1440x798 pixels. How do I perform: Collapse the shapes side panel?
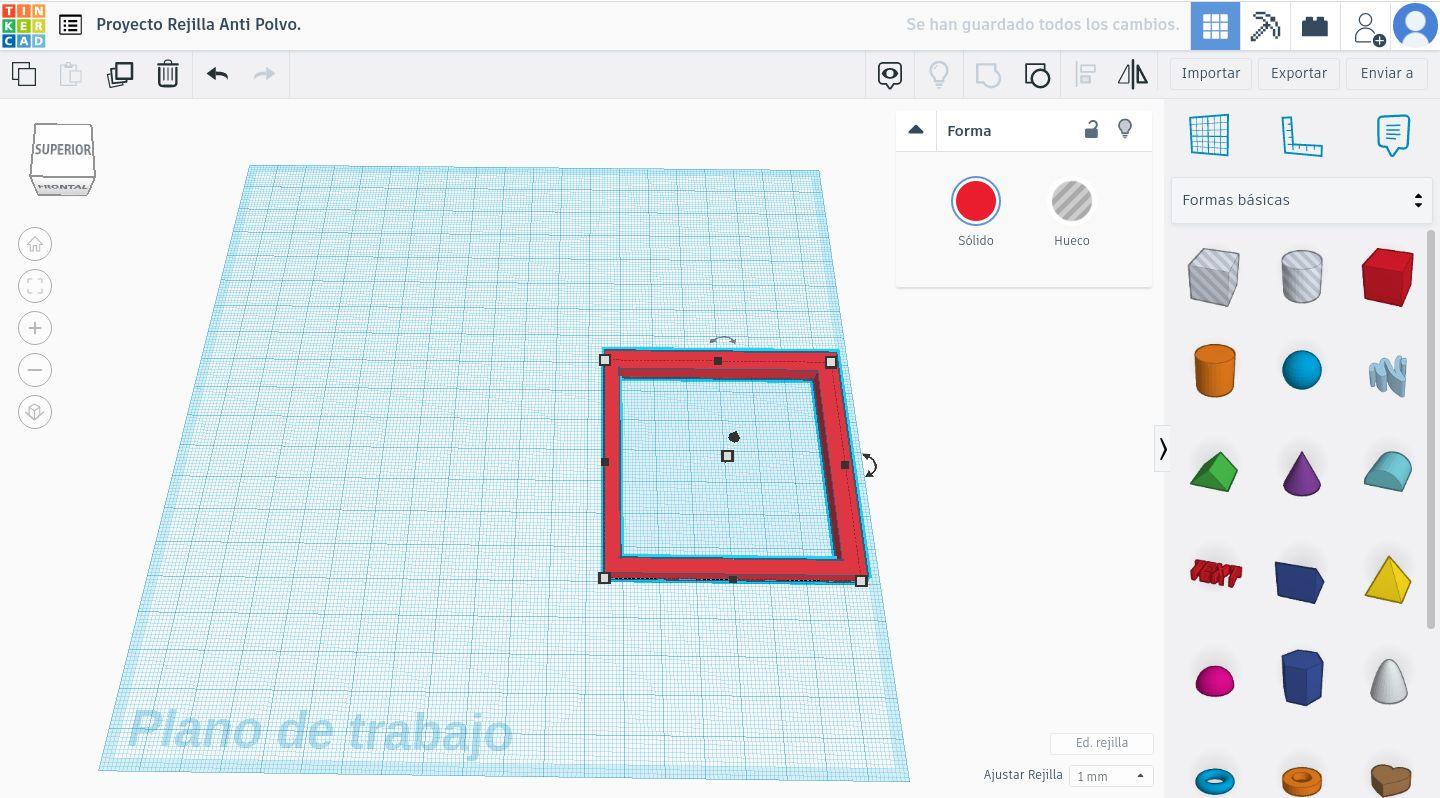coord(1163,448)
